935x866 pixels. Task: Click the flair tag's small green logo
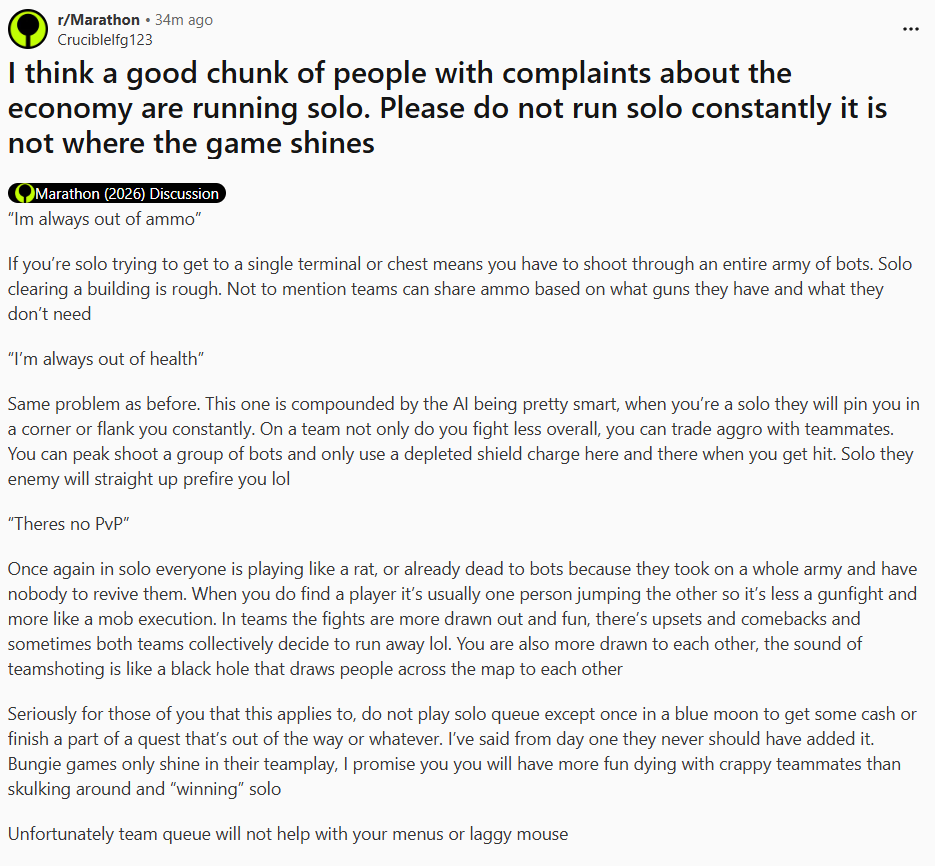24,194
